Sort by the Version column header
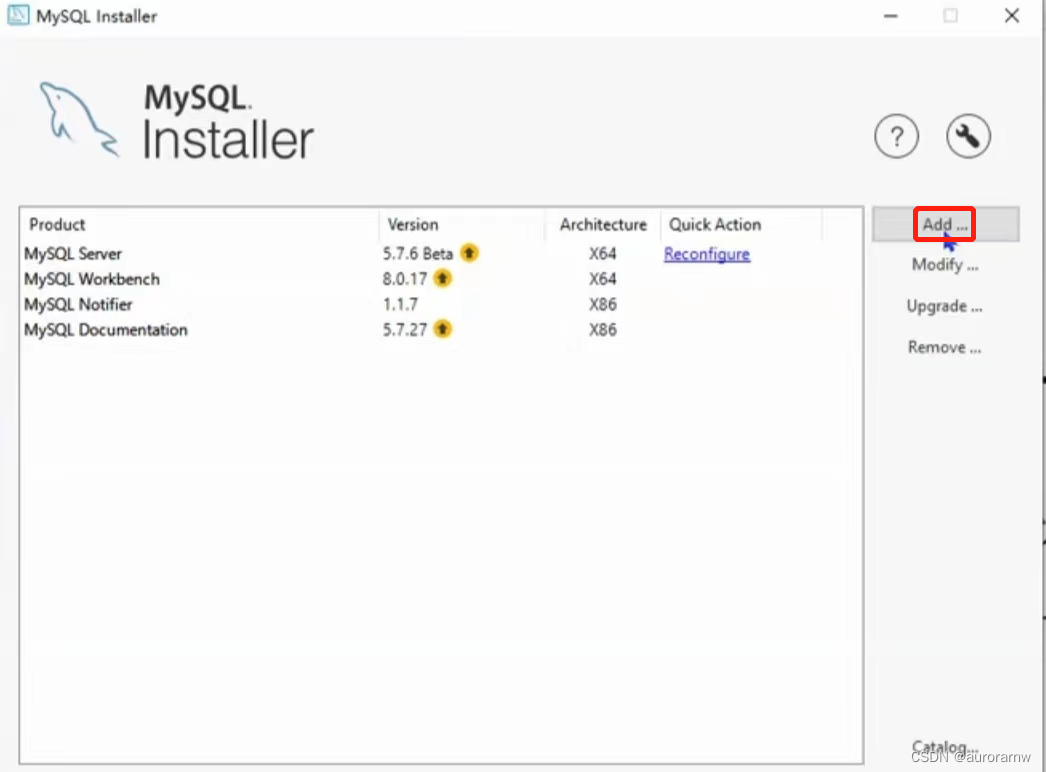The height and width of the screenshot is (772, 1046). click(x=462, y=224)
